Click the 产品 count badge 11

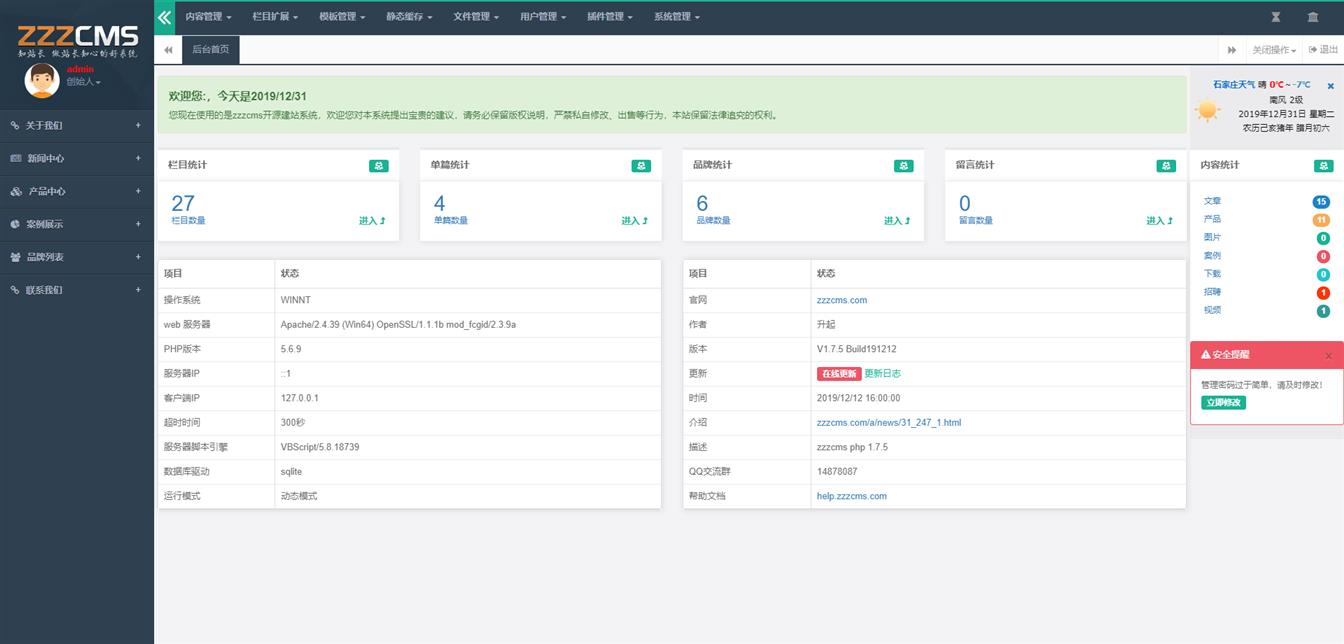click(x=1321, y=220)
